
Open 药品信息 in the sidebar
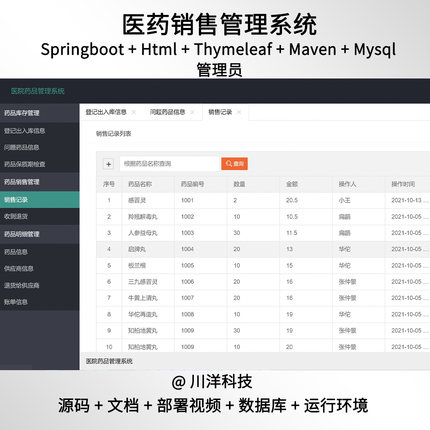(40, 252)
